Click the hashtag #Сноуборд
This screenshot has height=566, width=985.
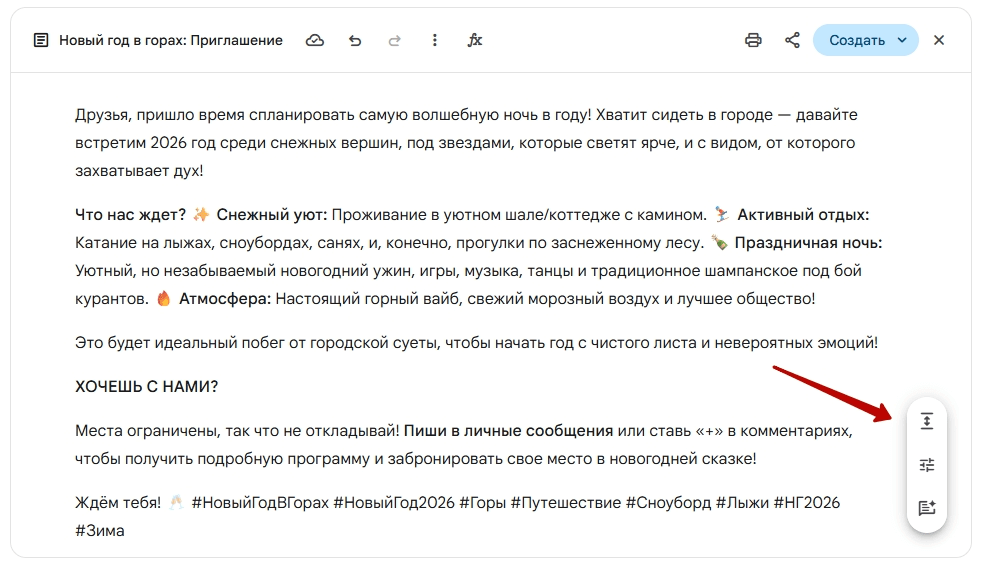pos(668,503)
